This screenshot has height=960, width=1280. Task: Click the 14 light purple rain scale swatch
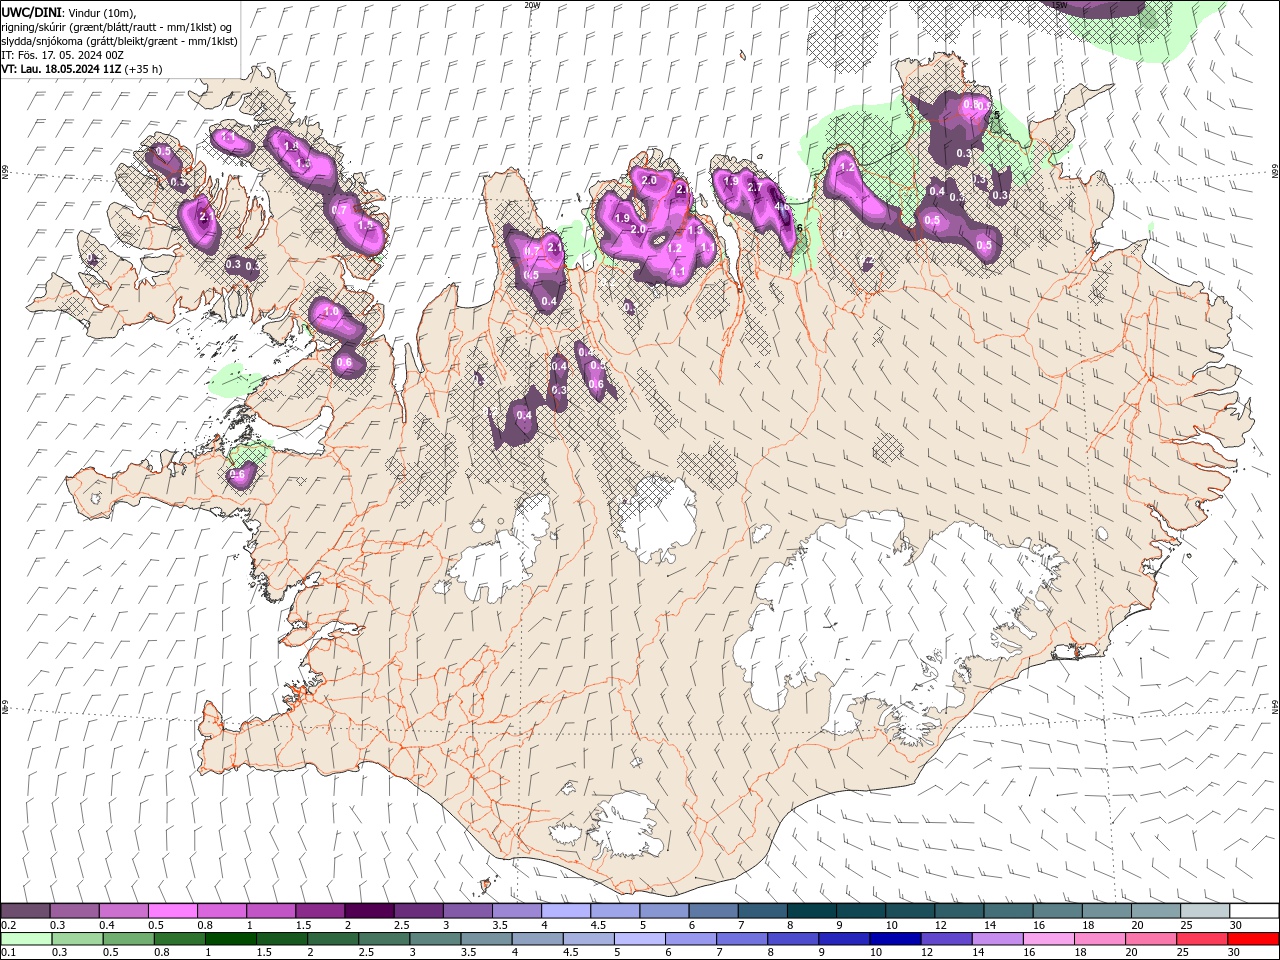pos(998,938)
